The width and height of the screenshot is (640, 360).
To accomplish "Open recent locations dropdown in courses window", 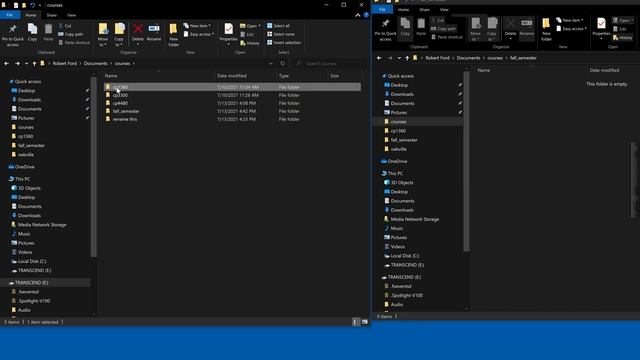I will click(27, 64).
